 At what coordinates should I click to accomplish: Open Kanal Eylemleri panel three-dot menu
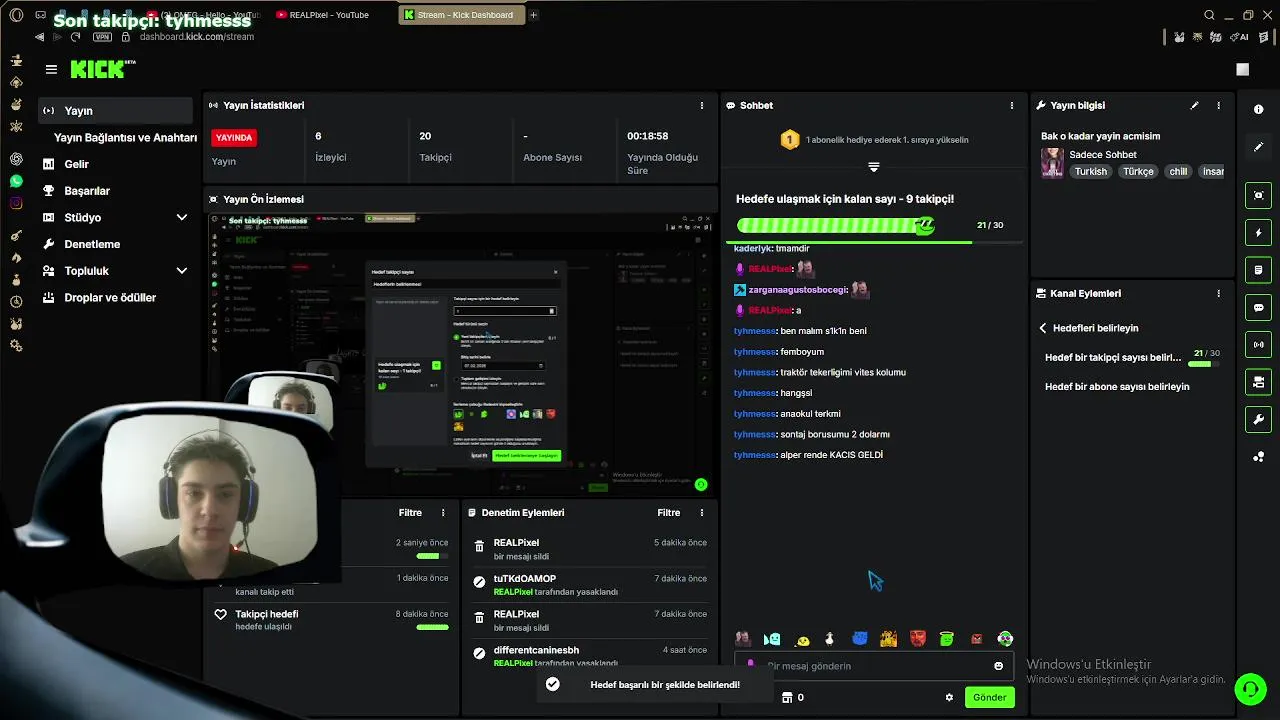(x=1218, y=294)
